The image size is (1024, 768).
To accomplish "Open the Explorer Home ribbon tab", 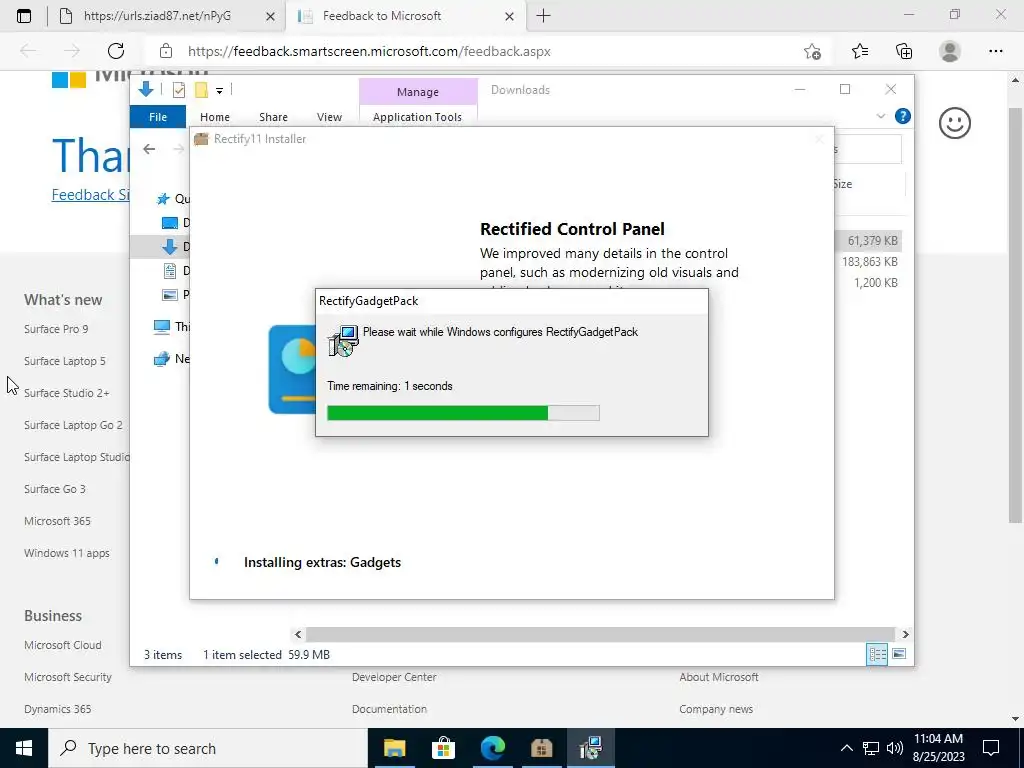I will pyautogui.click(x=215, y=117).
